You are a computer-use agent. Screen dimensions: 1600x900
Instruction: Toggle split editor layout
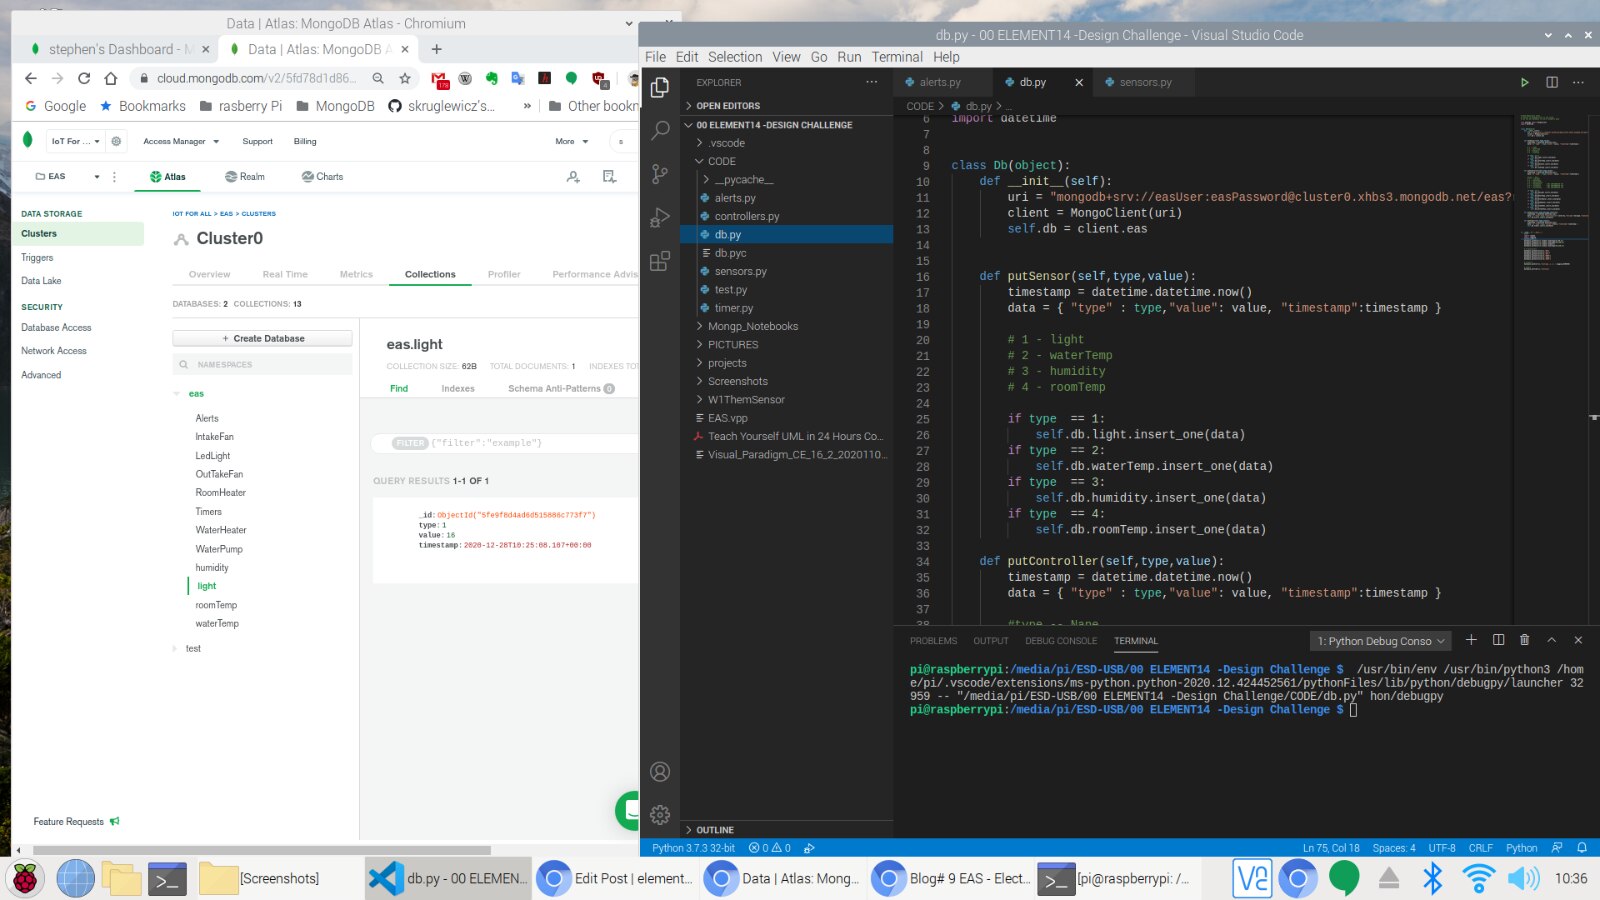1551,82
